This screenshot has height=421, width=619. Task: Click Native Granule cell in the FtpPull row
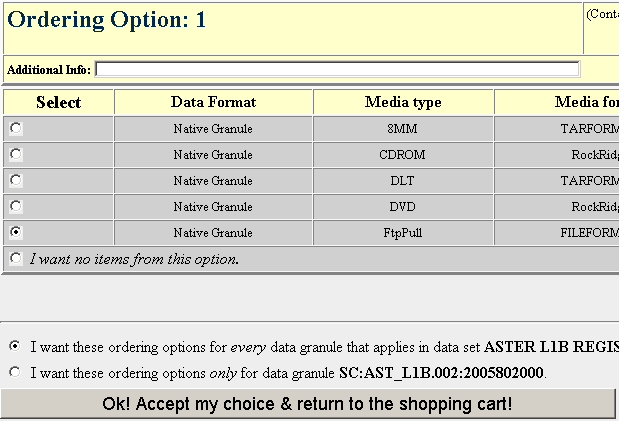[213, 232]
